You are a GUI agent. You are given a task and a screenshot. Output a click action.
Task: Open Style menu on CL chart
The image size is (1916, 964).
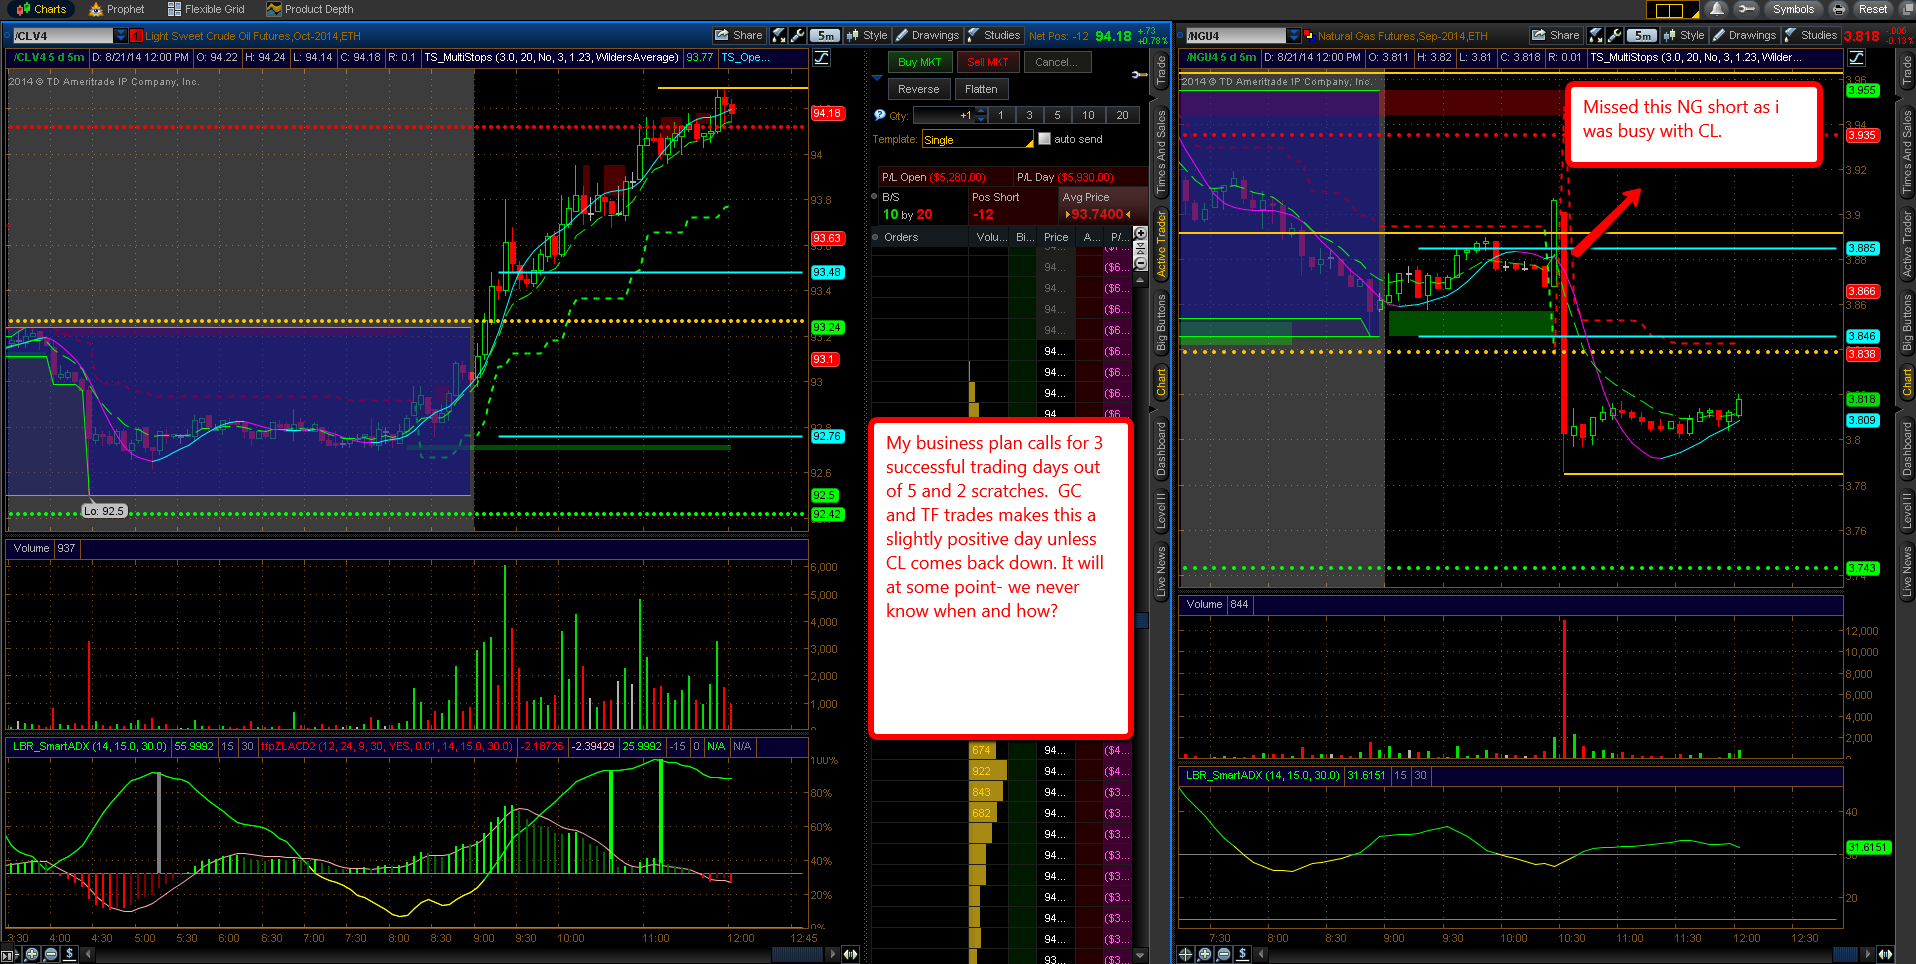click(867, 35)
